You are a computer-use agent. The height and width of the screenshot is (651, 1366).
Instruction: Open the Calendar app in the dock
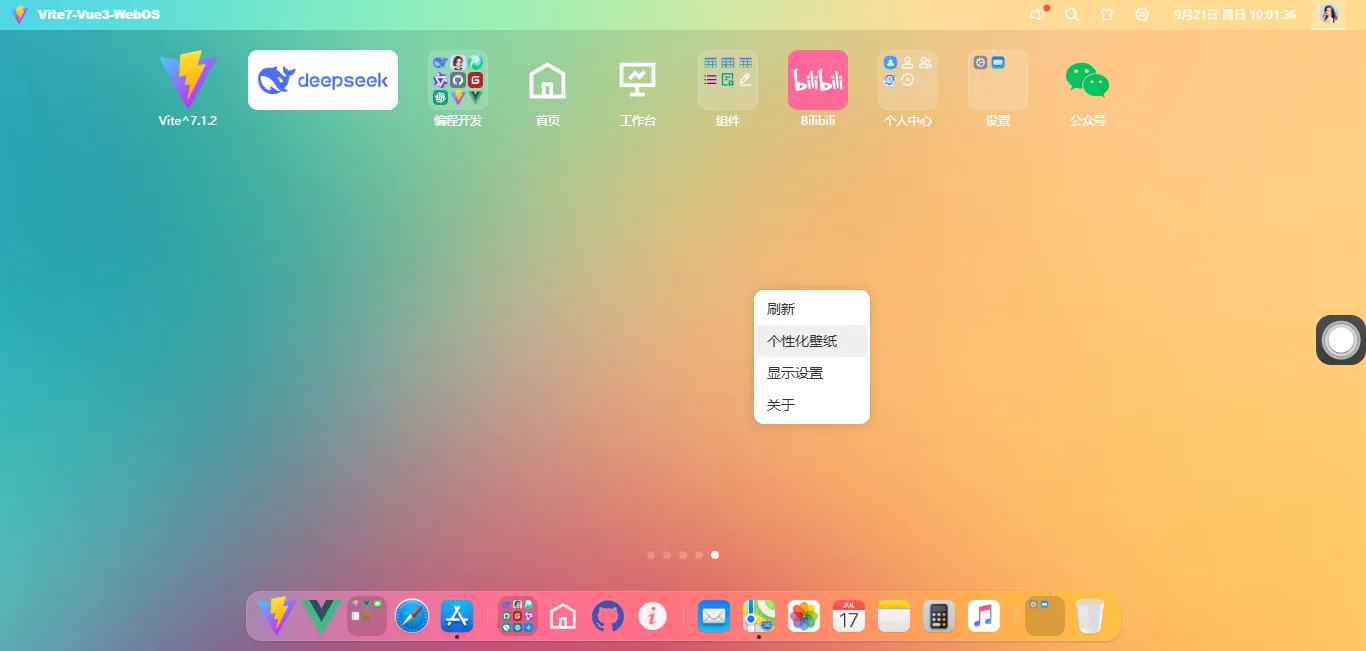click(x=848, y=616)
